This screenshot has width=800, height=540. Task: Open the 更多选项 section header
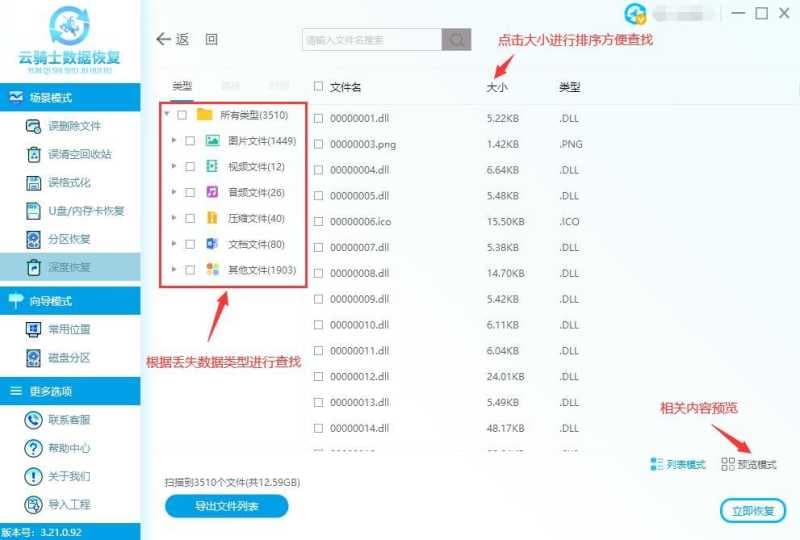pyautogui.click(x=70, y=391)
